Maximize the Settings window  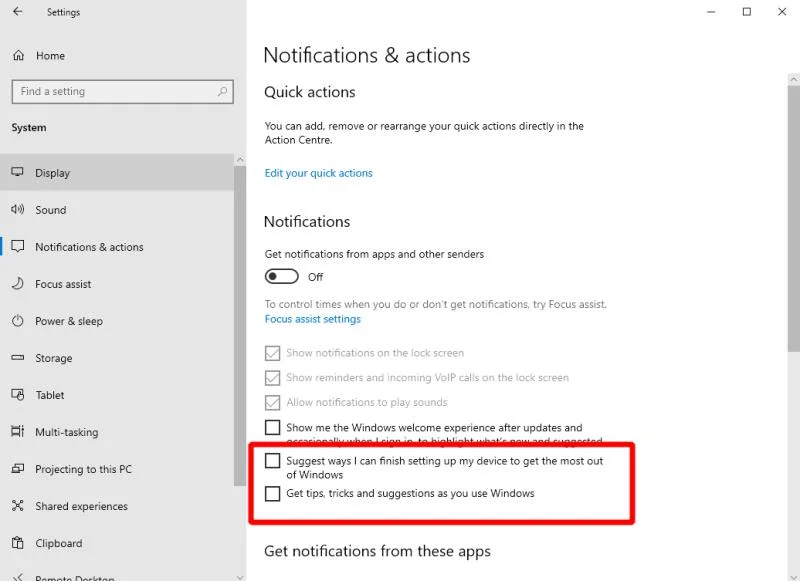[746, 12]
